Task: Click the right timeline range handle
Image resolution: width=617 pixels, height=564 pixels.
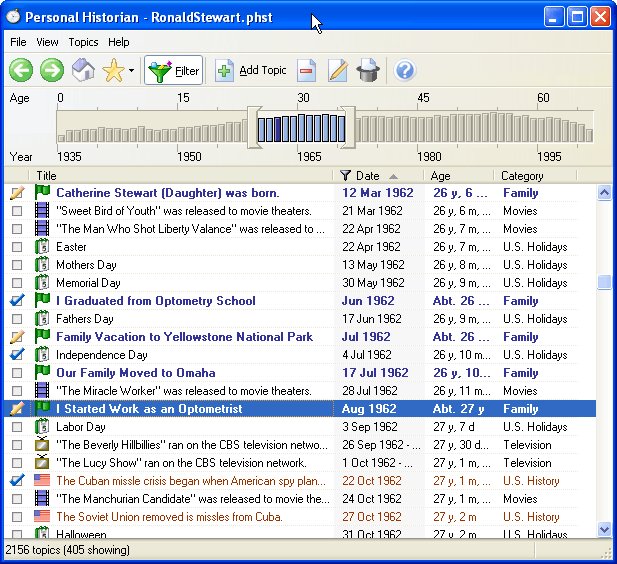Action: [348, 127]
